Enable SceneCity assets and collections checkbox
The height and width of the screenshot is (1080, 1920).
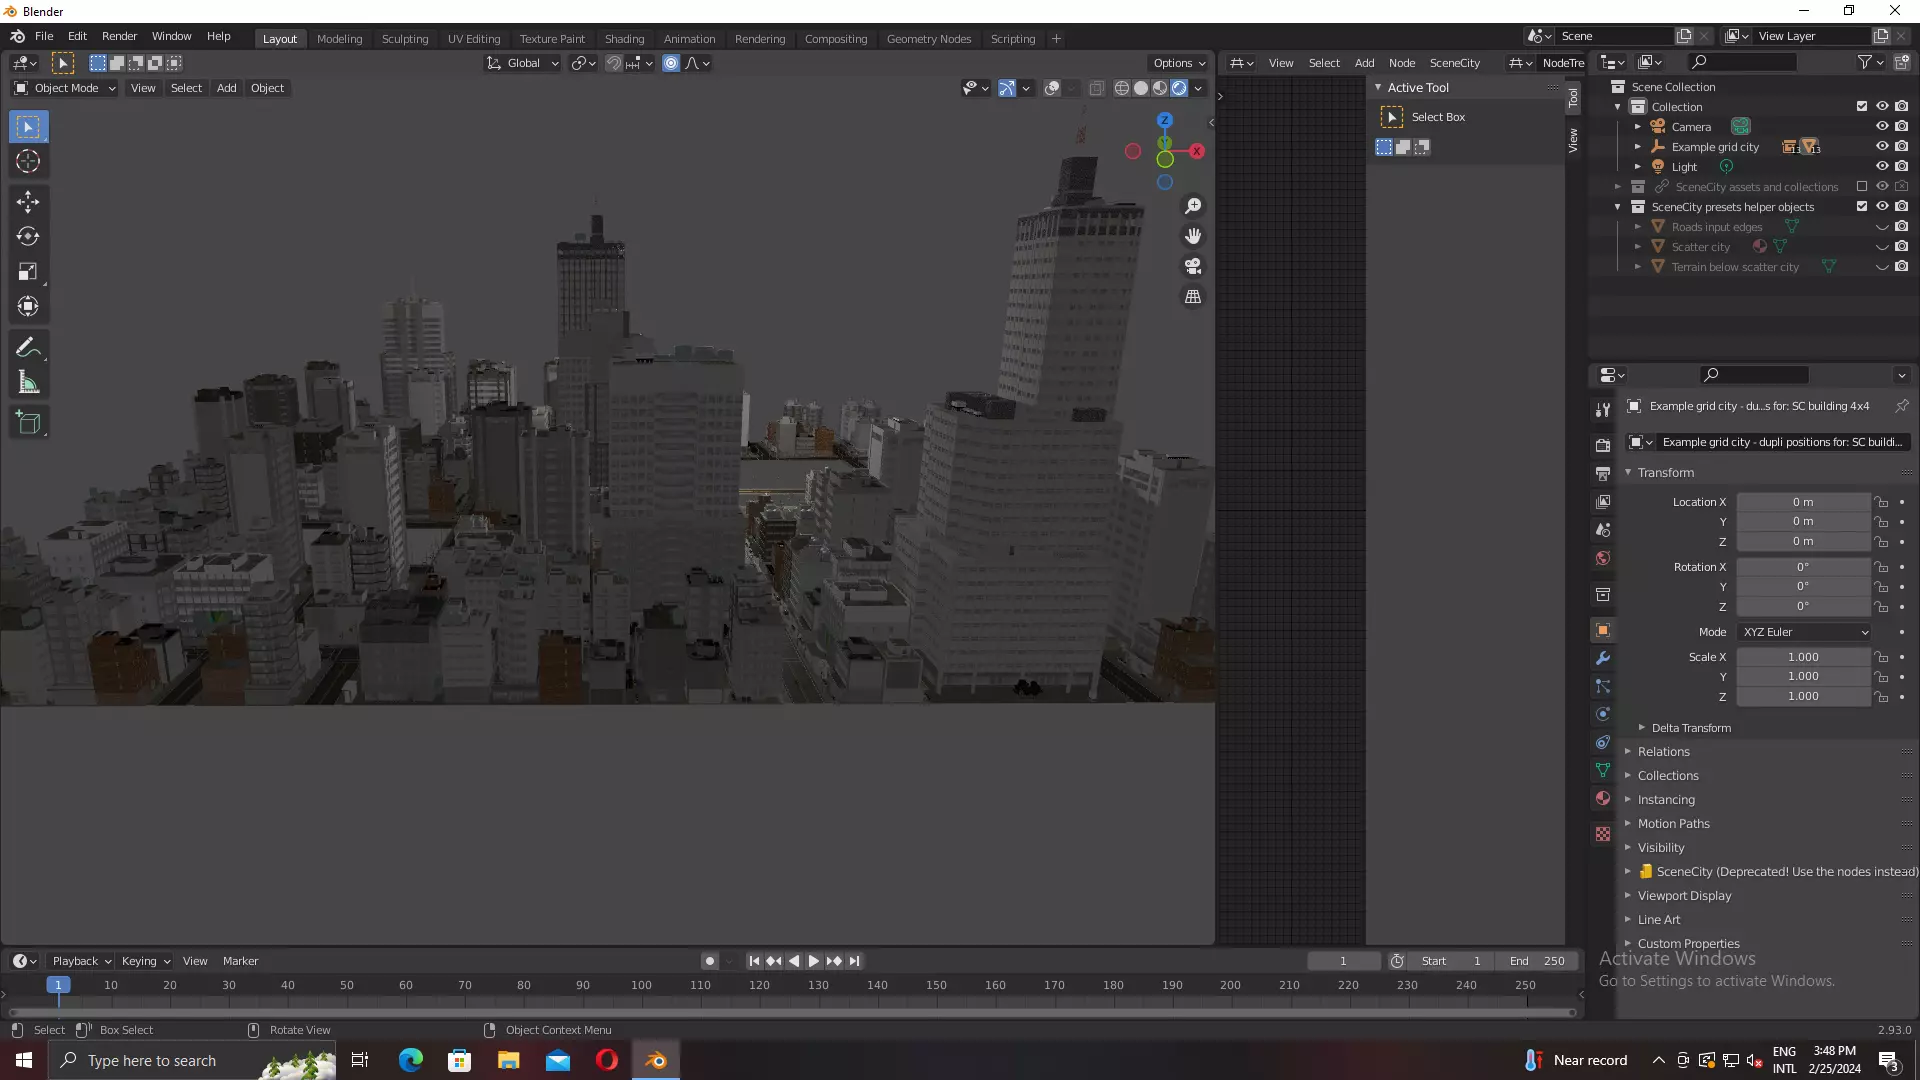coord(1862,186)
